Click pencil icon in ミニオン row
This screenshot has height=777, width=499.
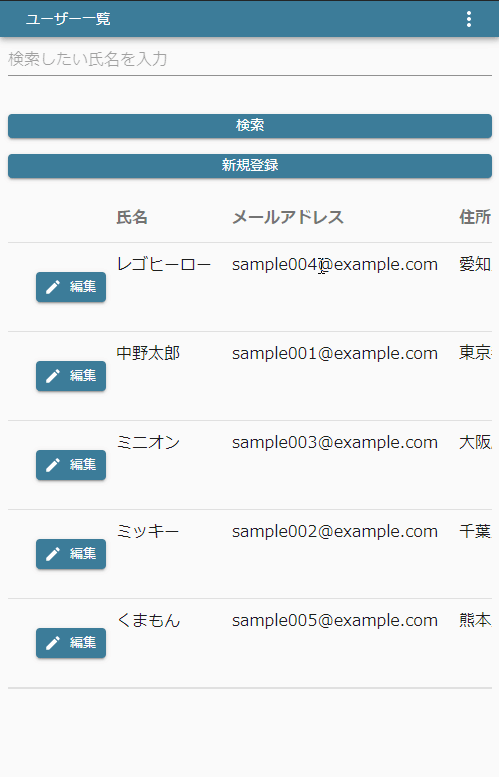(53, 465)
